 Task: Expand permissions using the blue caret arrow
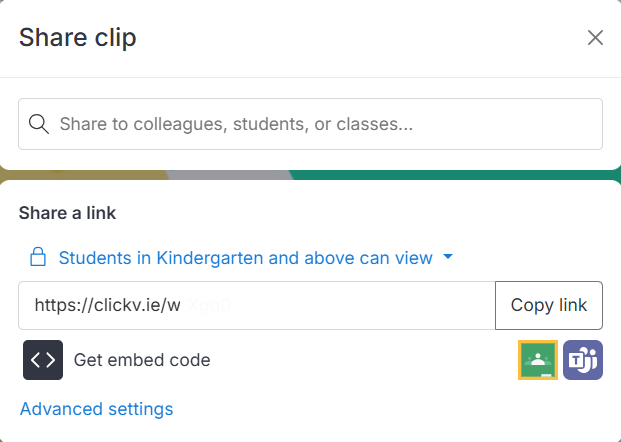(448, 257)
